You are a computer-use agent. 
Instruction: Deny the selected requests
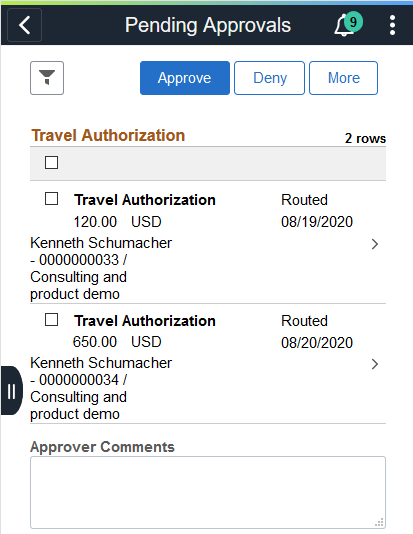(269, 78)
